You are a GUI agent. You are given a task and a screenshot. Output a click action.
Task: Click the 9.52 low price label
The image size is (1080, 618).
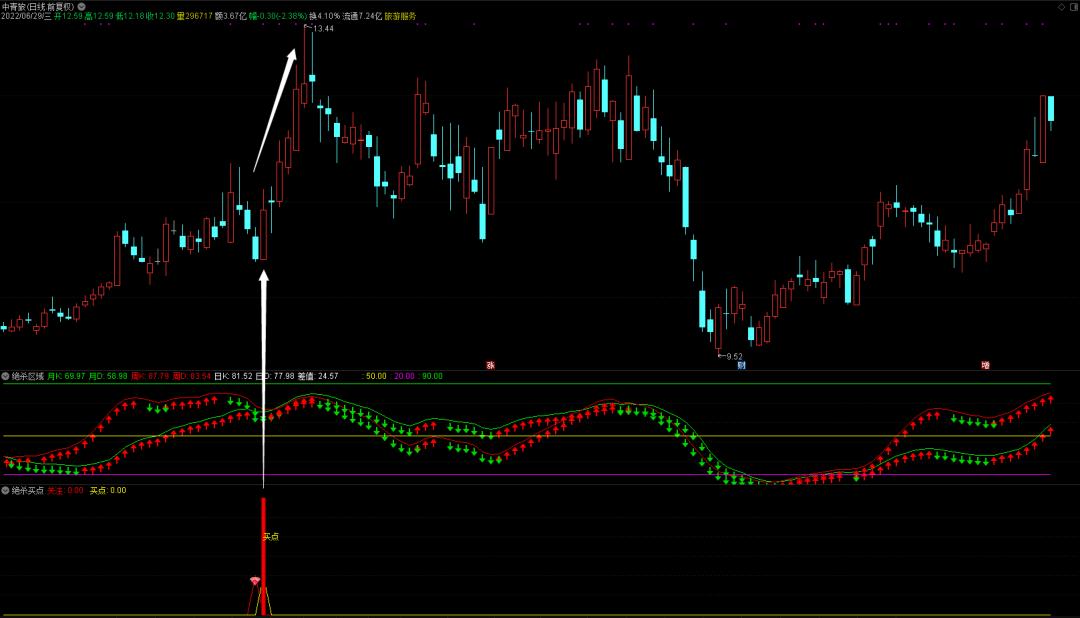pyautogui.click(x=734, y=357)
